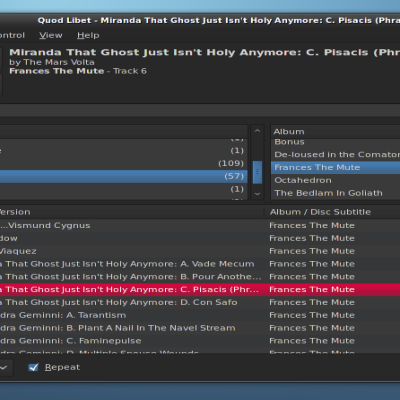Click Frances The Mute - Track 6 text
The image size is (400, 400).
pyautogui.click(x=78, y=71)
